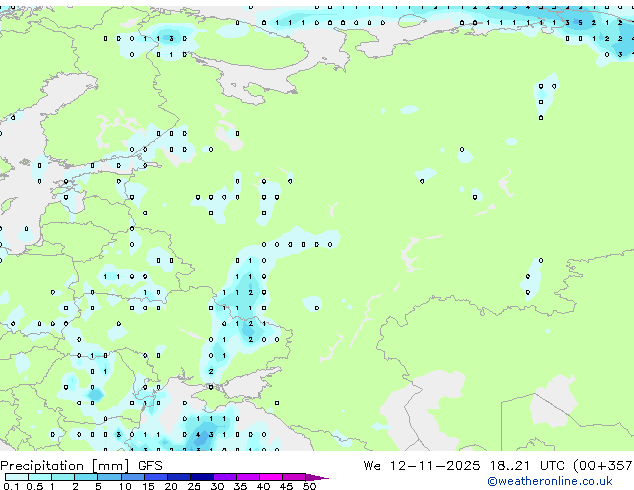
Task: Pick the 10–15 mm legend color swatch
Action: [x=132, y=477]
